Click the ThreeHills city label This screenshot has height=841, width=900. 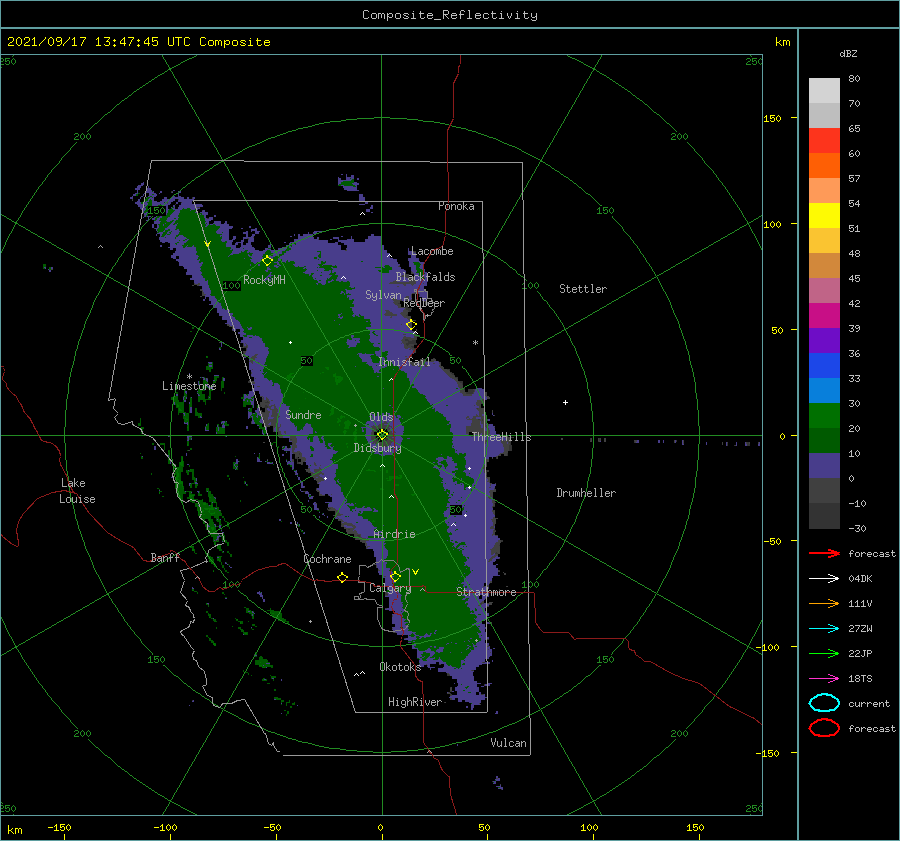(x=502, y=437)
